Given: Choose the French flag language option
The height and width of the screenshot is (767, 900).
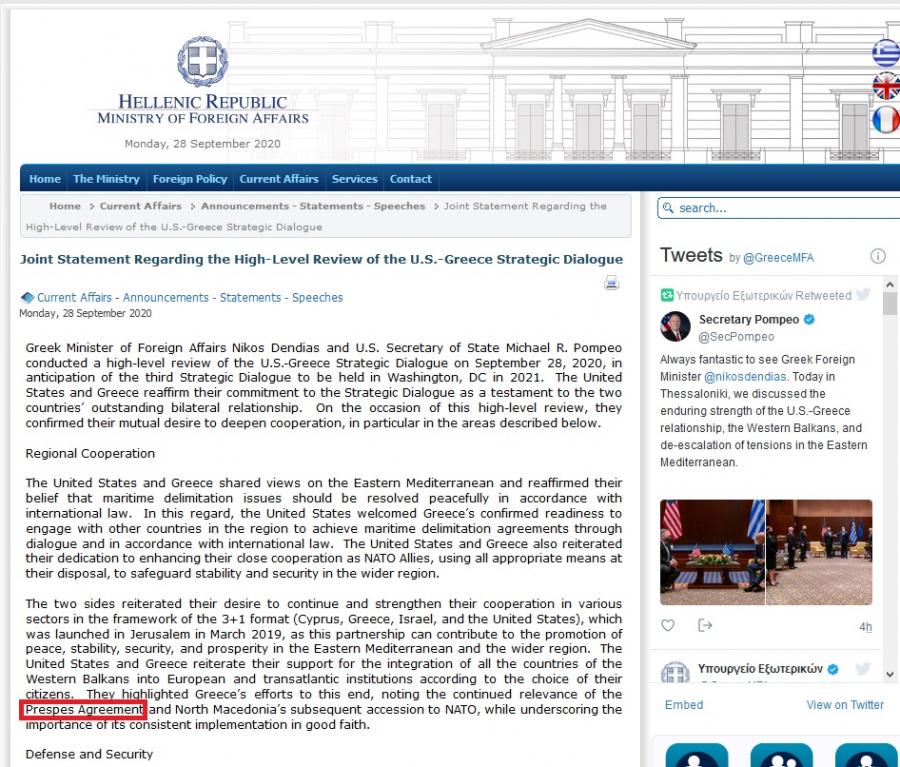Looking at the screenshot, I should tap(885, 120).
